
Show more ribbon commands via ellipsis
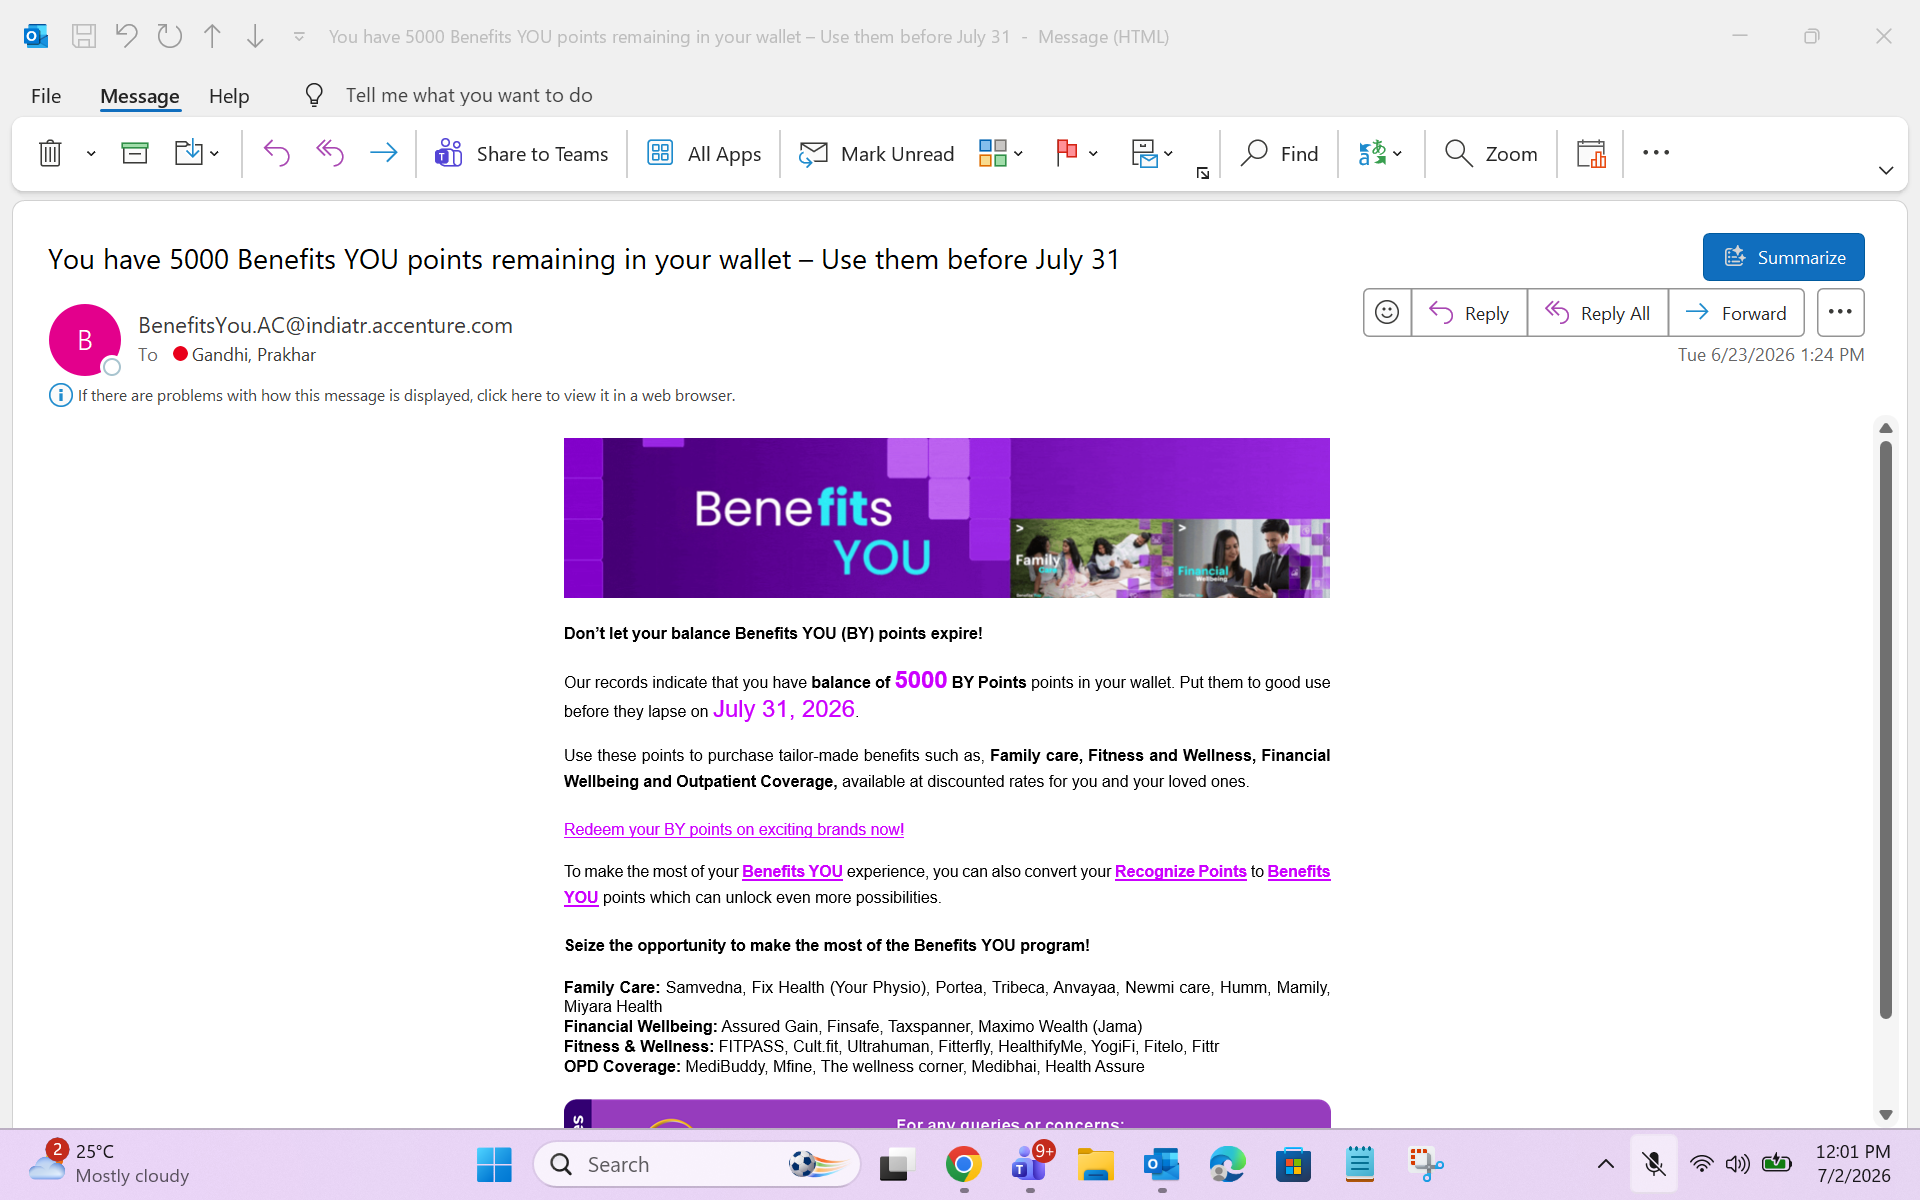click(x=1656, y=153)
